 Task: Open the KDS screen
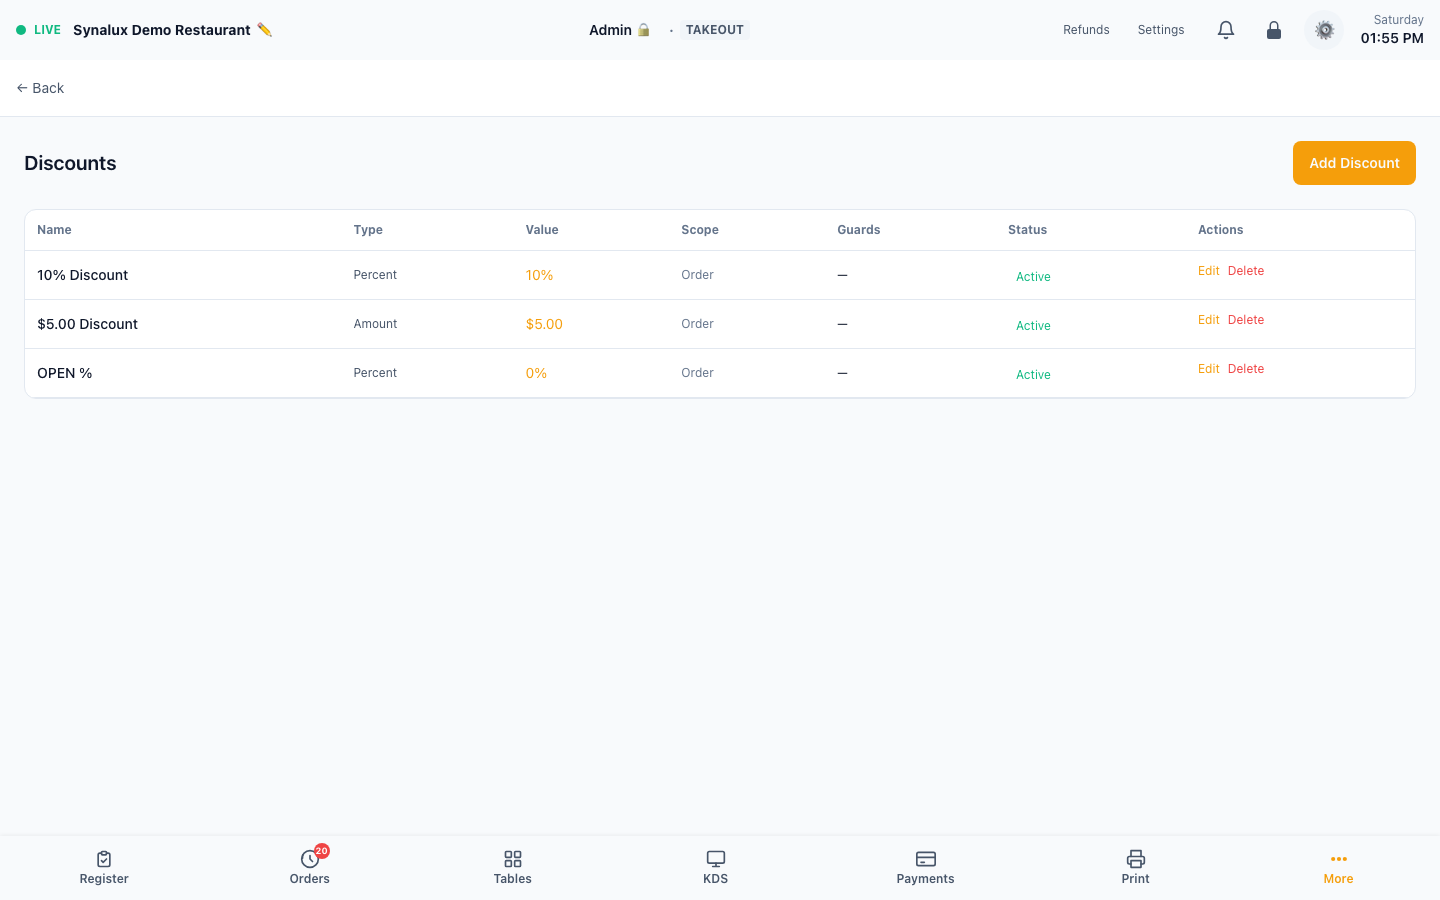(x=716, y=867)
